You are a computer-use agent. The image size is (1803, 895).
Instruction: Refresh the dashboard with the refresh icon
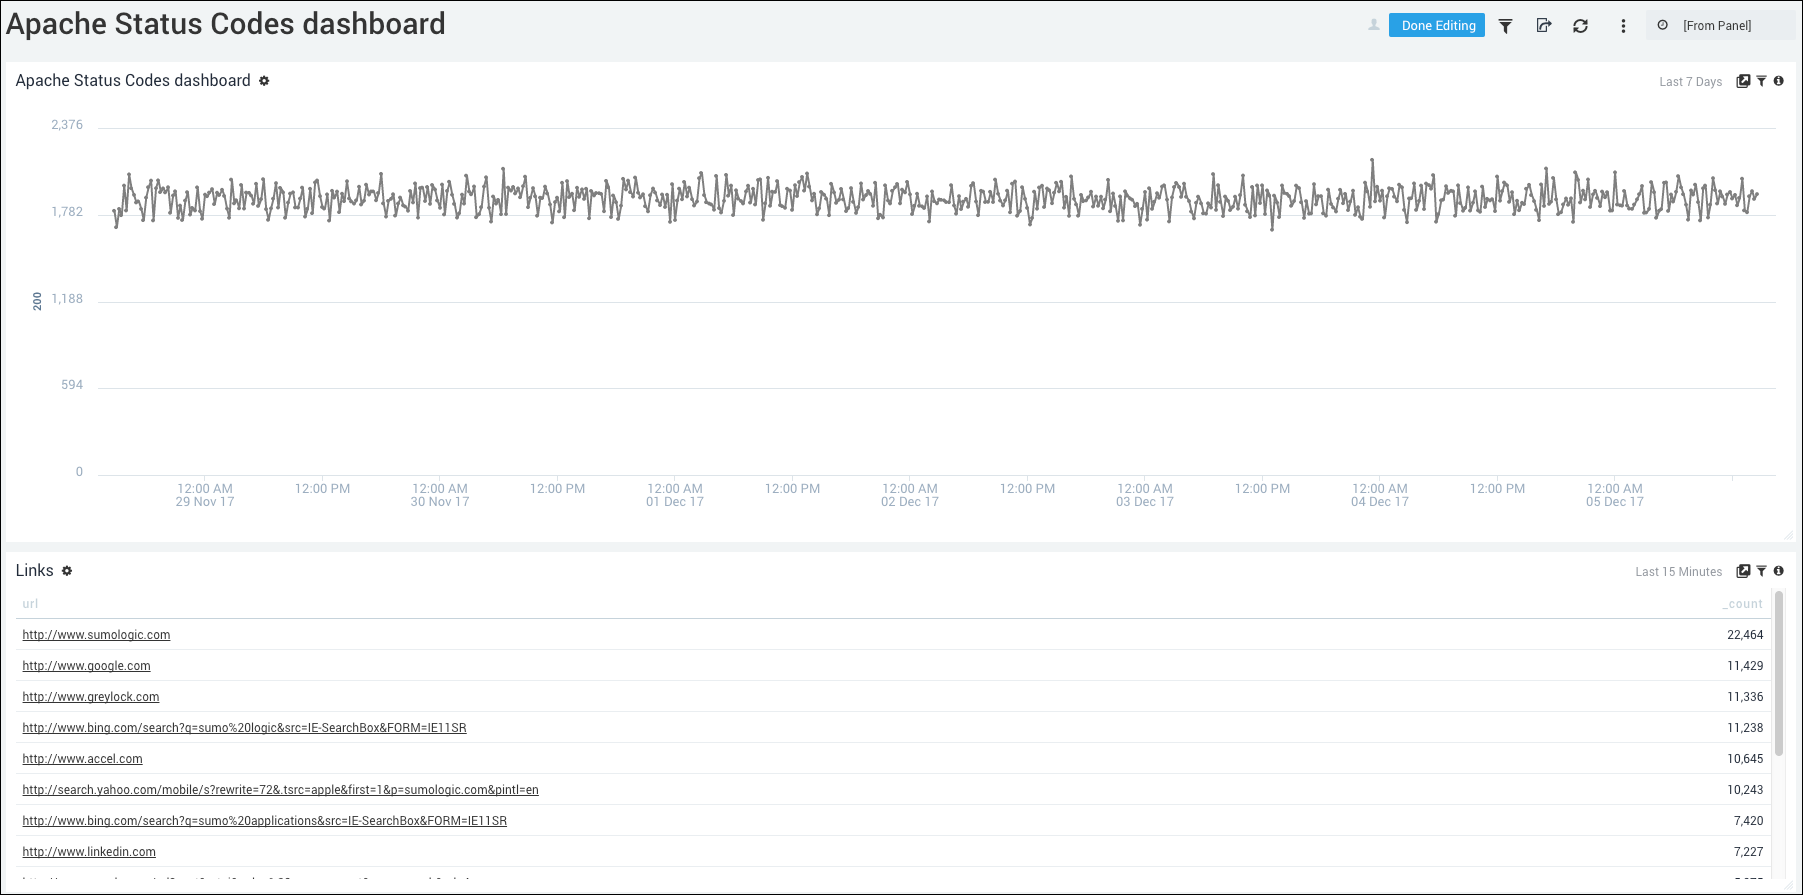click(1580, 26)
